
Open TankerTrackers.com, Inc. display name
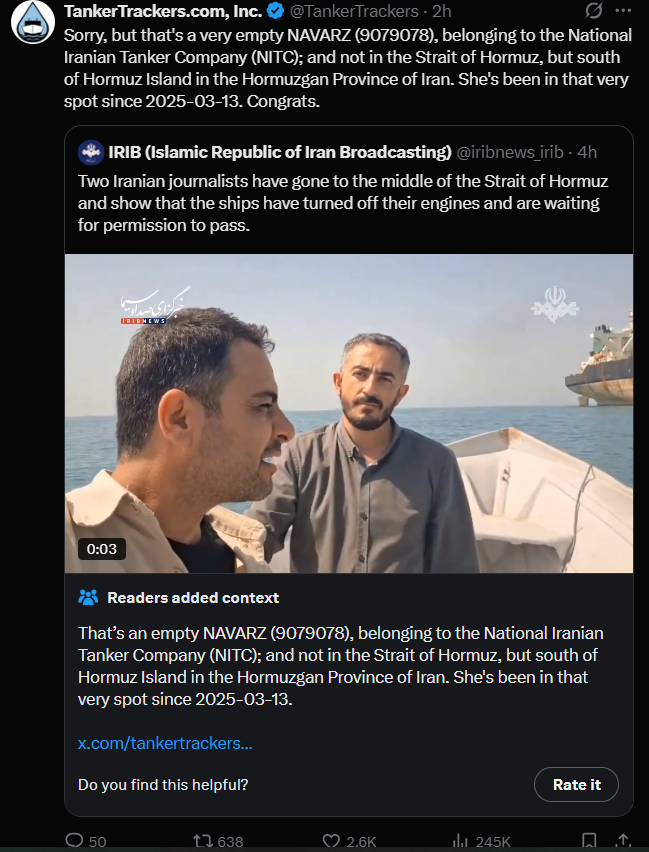(163, 11)
